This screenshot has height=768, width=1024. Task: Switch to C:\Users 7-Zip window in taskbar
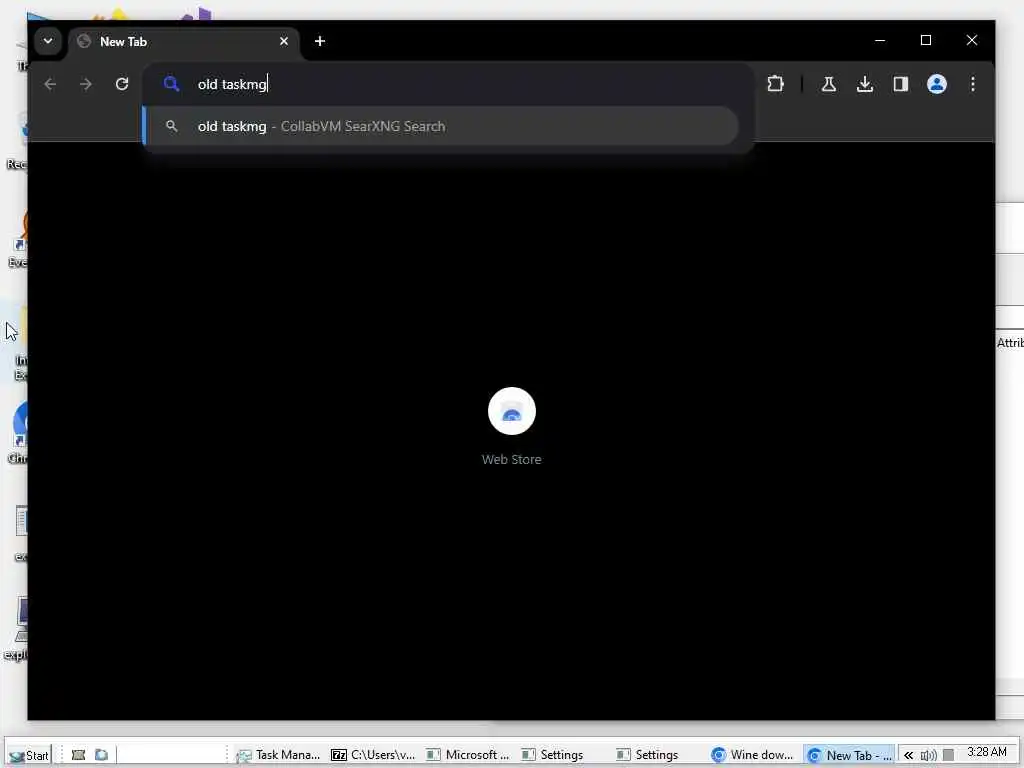tap(373, 755)
